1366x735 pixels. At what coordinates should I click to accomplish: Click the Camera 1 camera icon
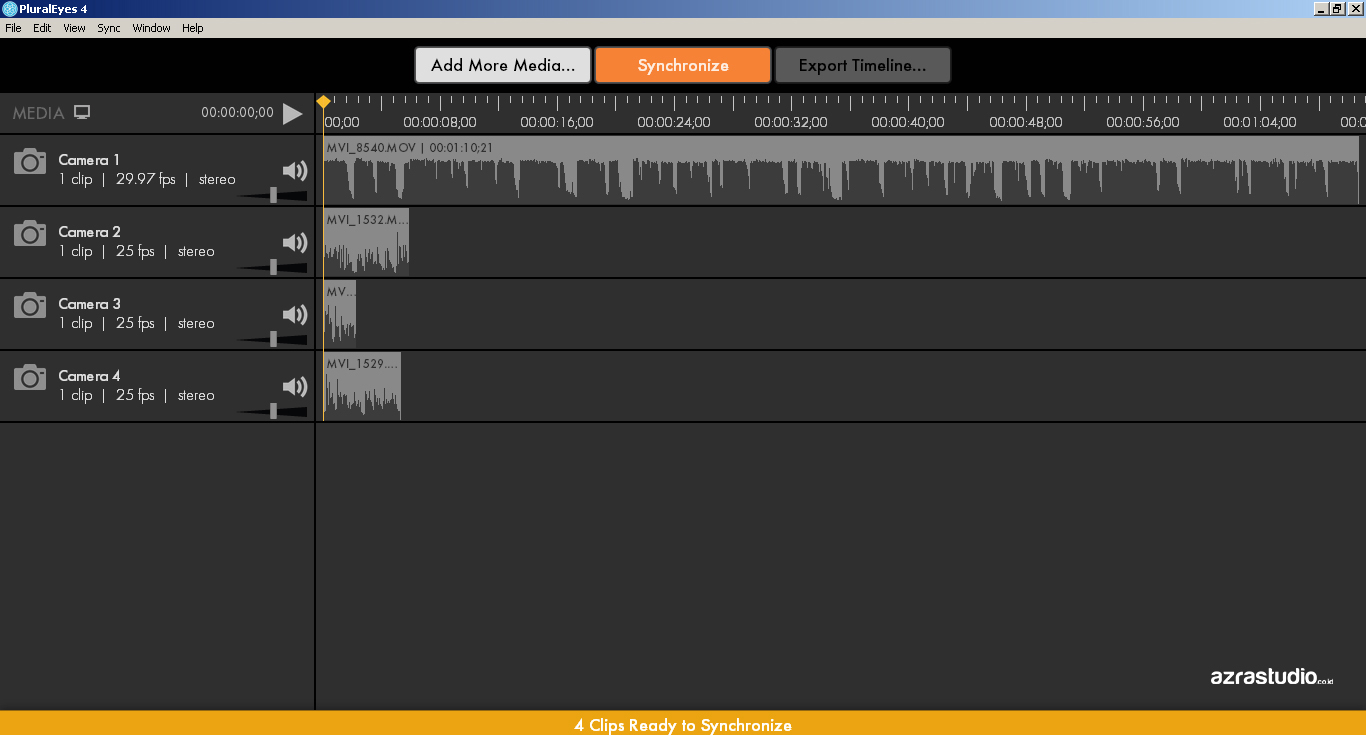click(30, 161)
